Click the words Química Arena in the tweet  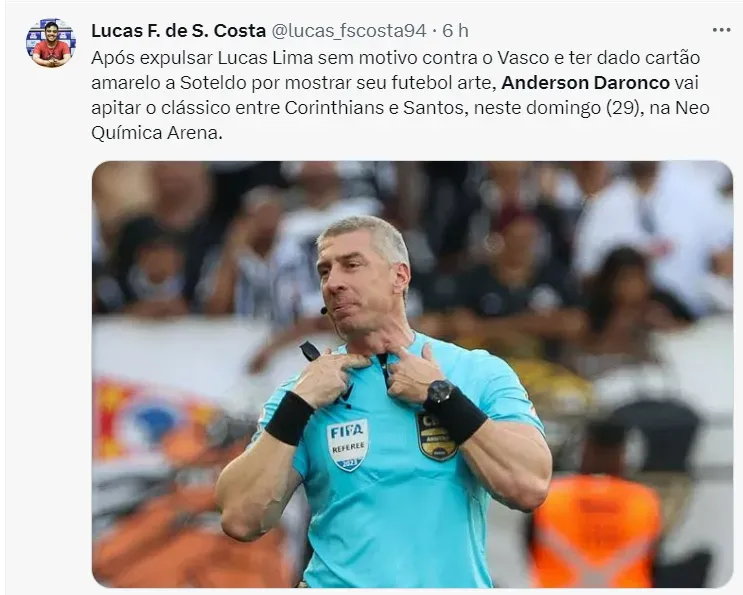(x=156, y=133)
